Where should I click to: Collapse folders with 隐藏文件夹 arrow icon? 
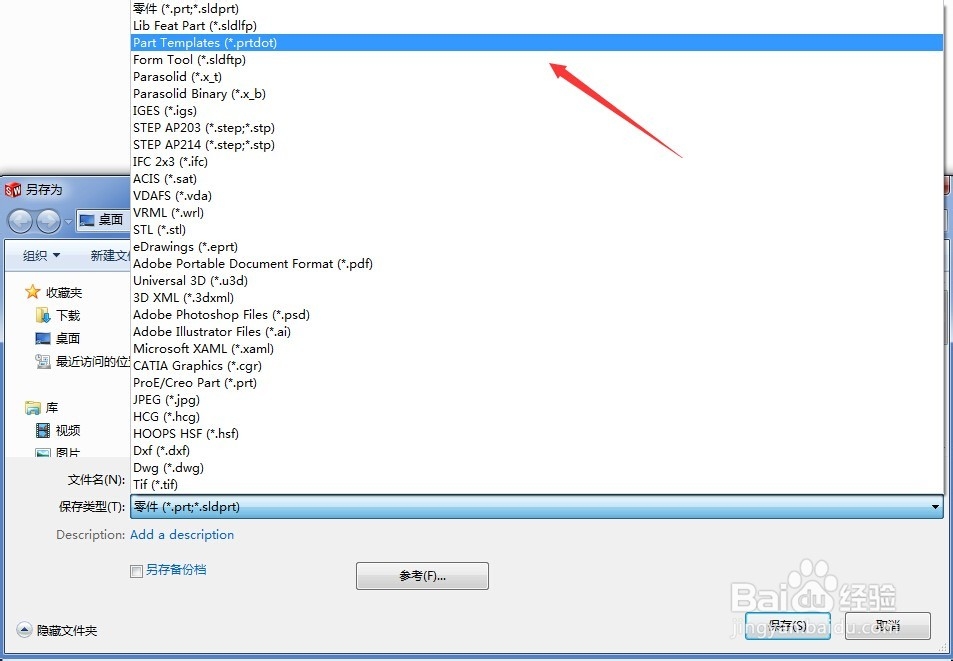coord(24,630)
